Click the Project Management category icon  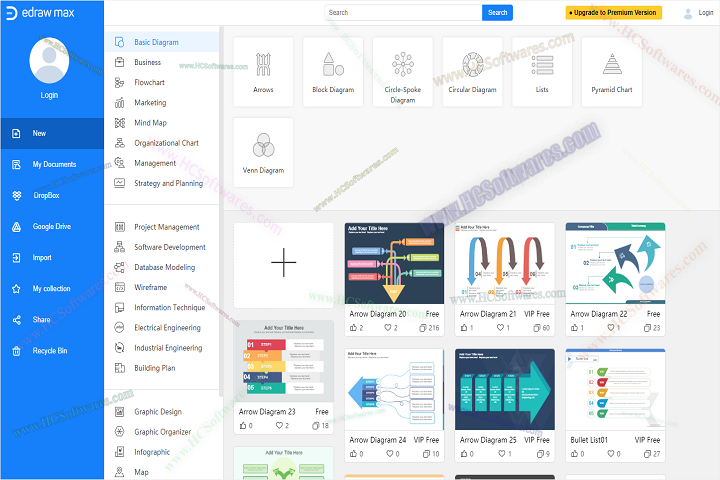119,227
